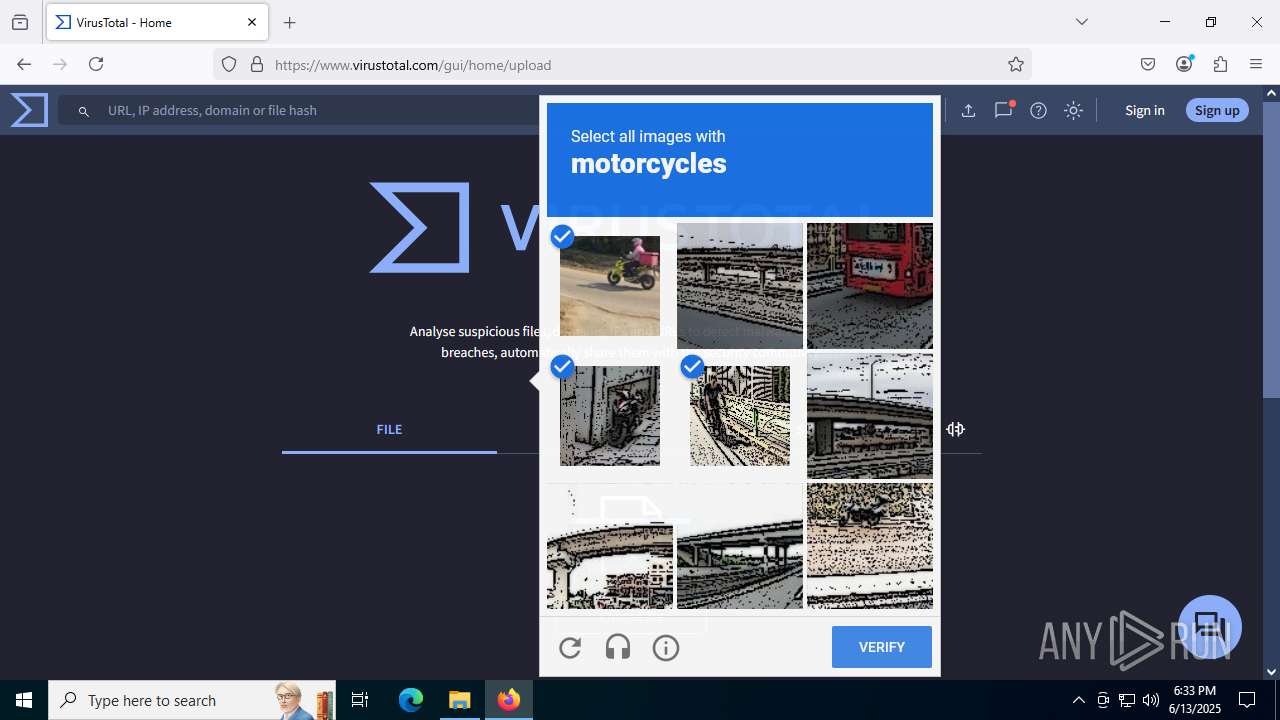
Task: Show hidden system tray icons chevron
Action: tap(1078, 700)
